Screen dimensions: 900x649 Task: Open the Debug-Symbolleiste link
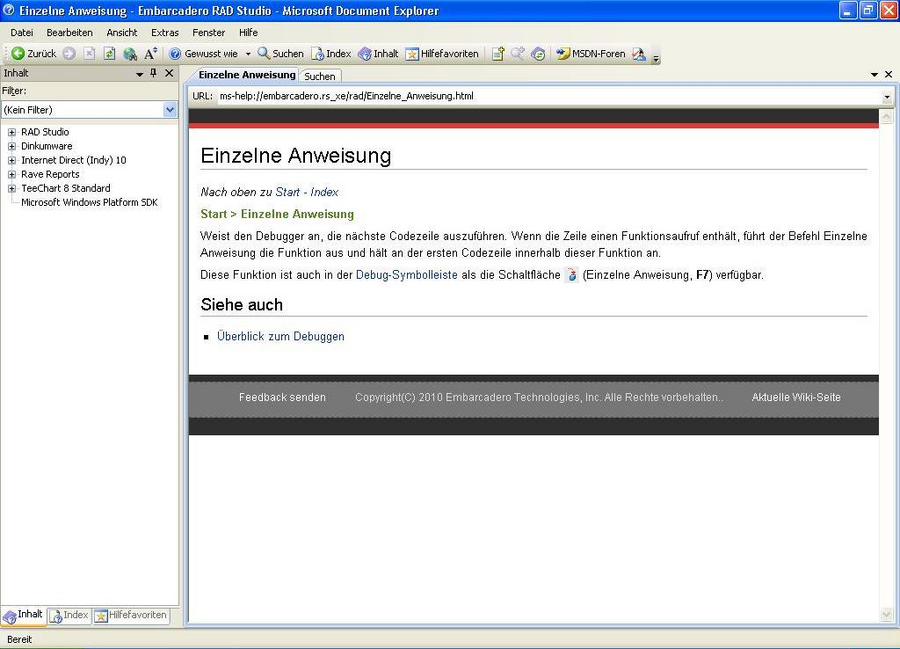tap(406, 275)
